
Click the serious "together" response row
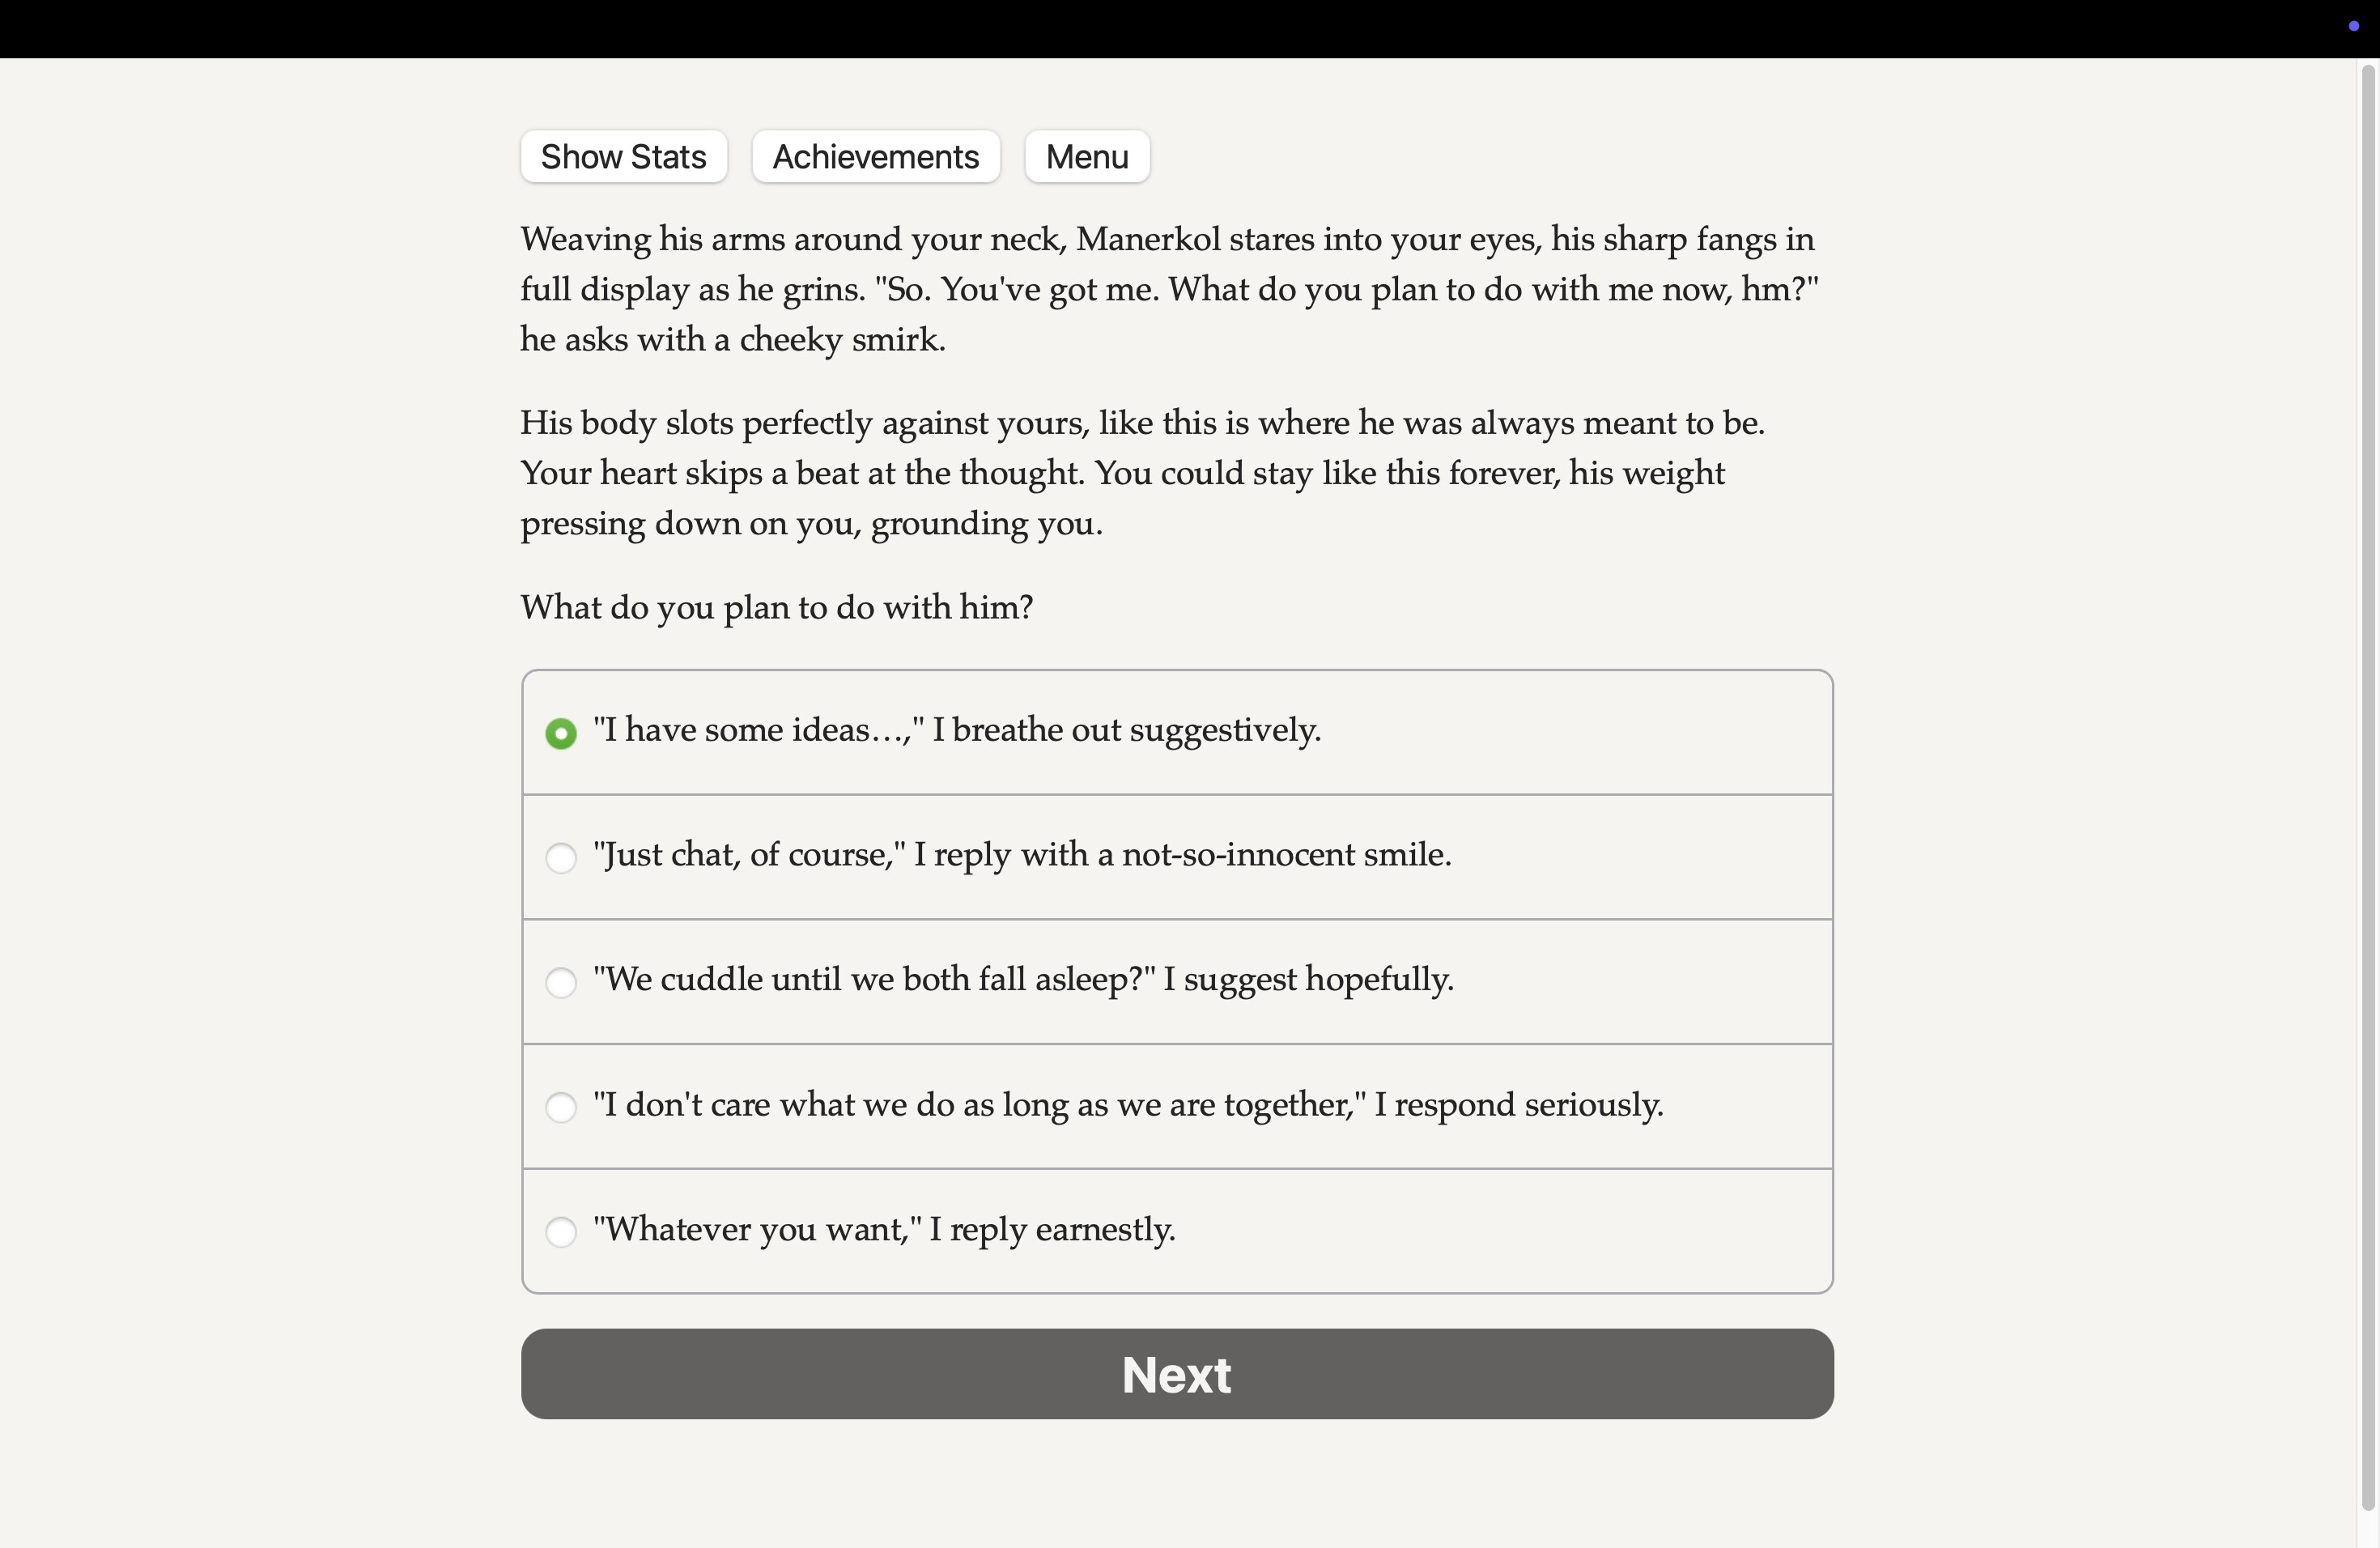(x=1176, y=1106)
